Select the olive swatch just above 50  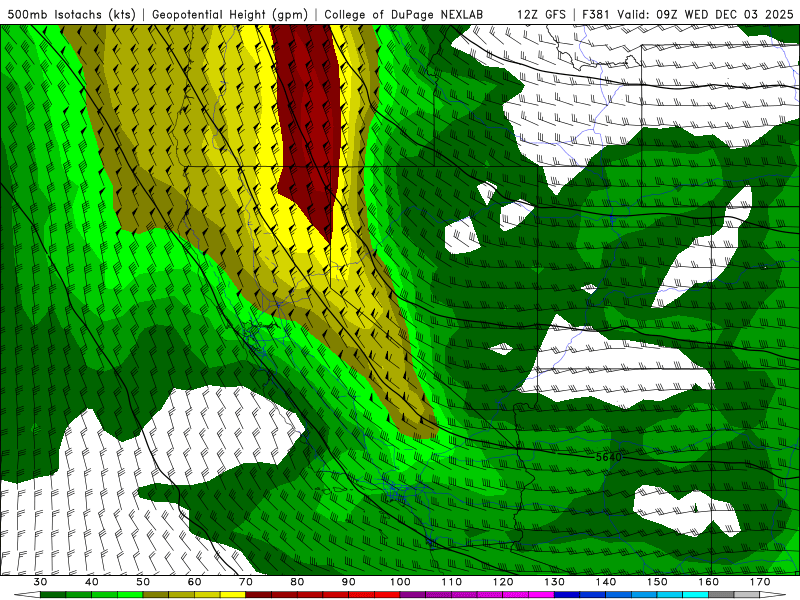(156, 594)
